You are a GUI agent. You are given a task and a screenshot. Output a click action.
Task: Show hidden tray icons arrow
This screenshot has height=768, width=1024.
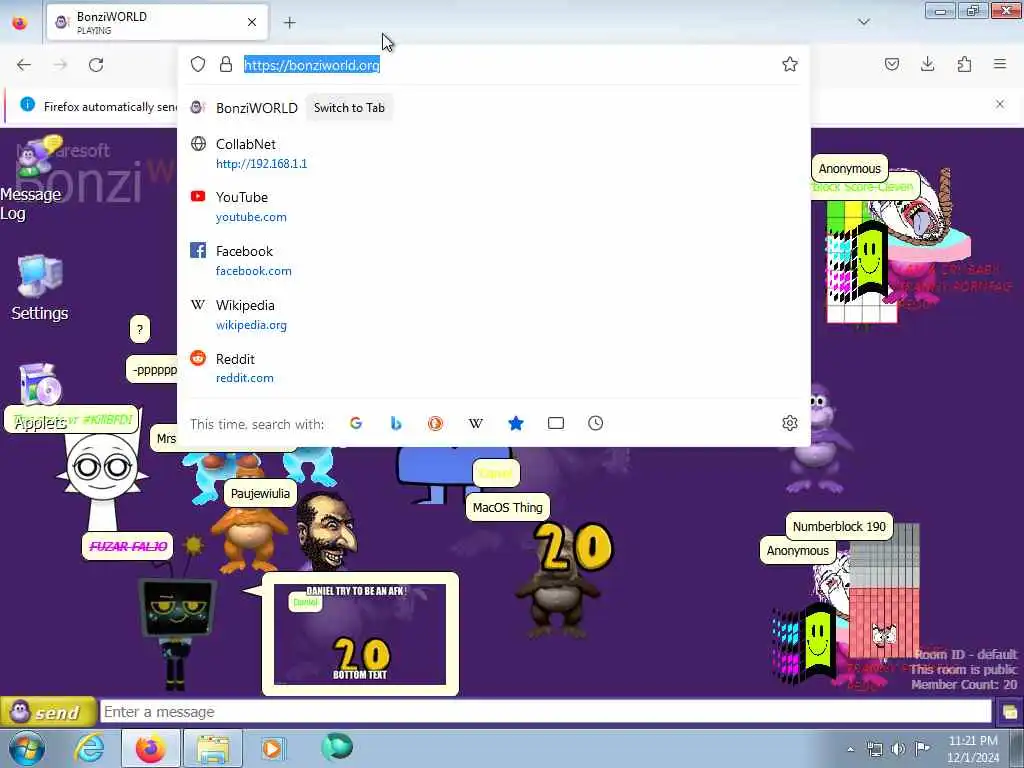click(x=850, y=749)
